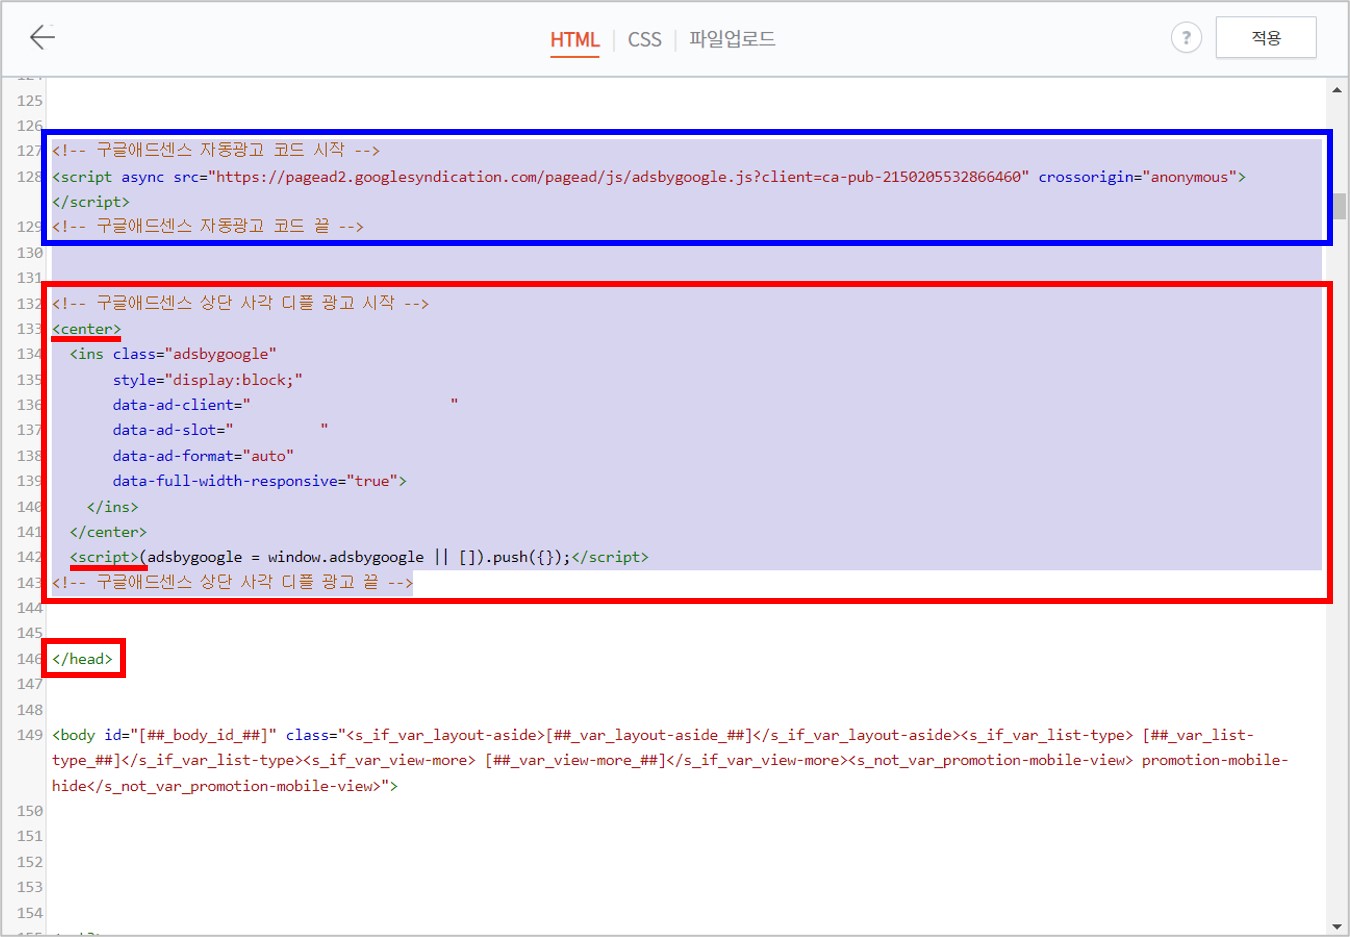Click the scrollbar down arrow
The height and width of the screenshot is (937, 1350).
pos(1337,926)
